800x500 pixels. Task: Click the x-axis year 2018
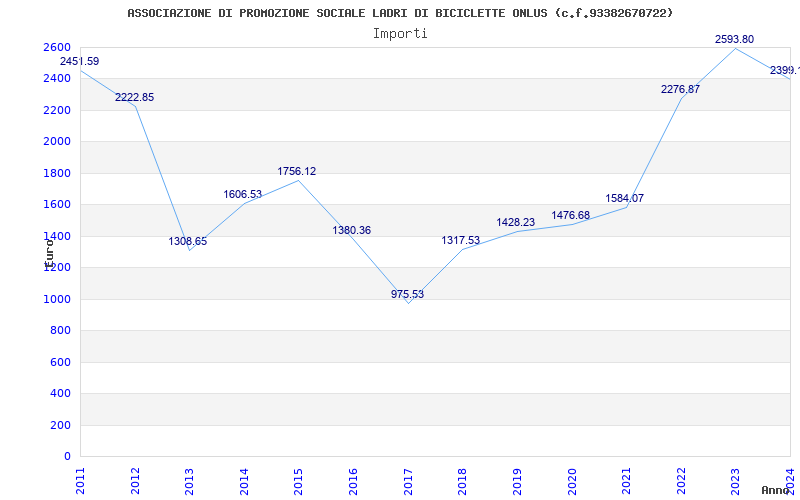462,481
